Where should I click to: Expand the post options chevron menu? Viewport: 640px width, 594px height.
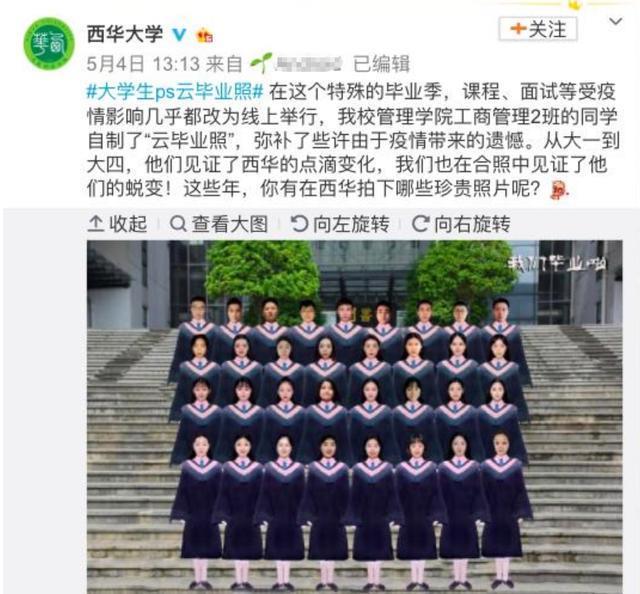coord(616,21)
